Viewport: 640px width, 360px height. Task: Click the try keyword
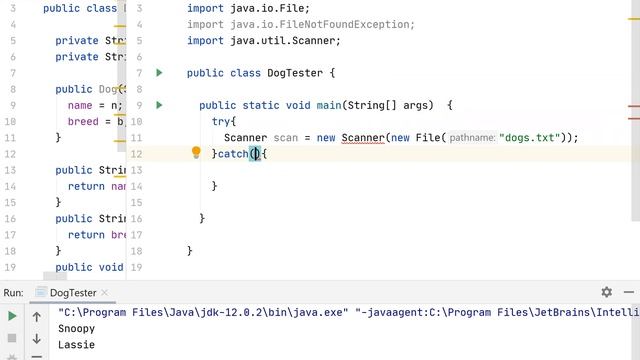221,122
